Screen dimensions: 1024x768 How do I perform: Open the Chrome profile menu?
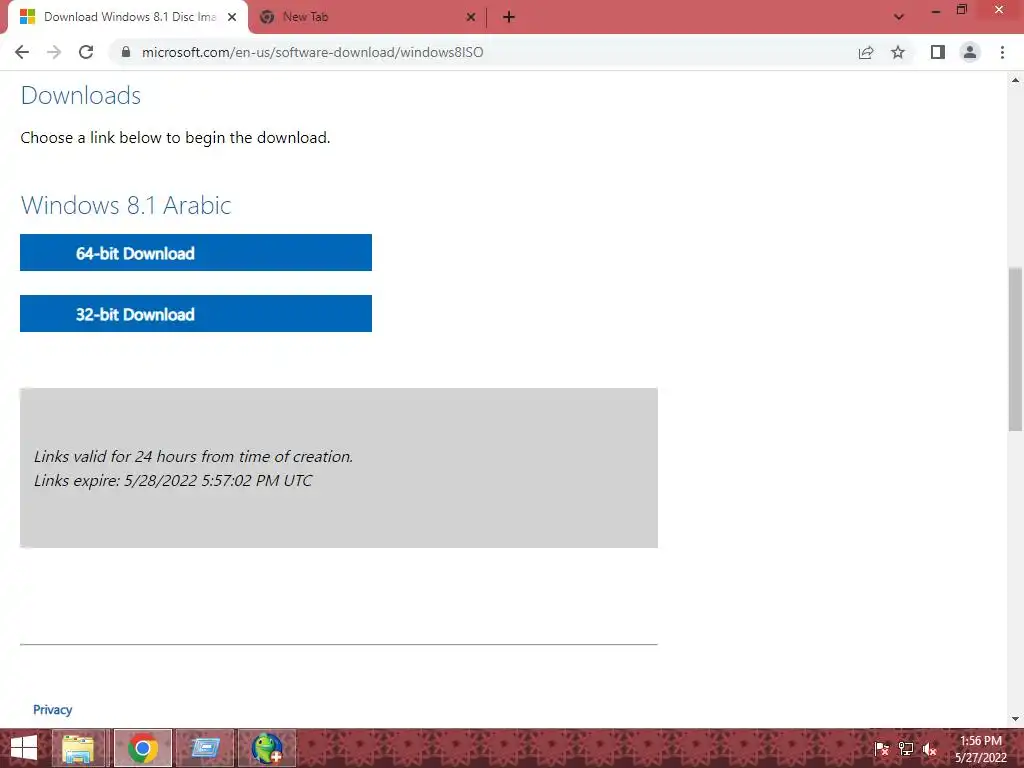click(970, 52)
